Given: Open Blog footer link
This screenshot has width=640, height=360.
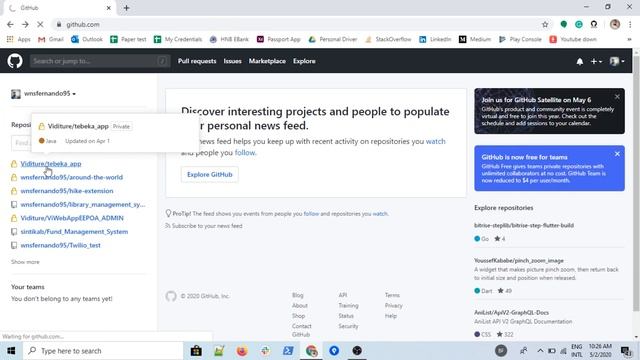Looking at the screenshot, I should point(298,295).
